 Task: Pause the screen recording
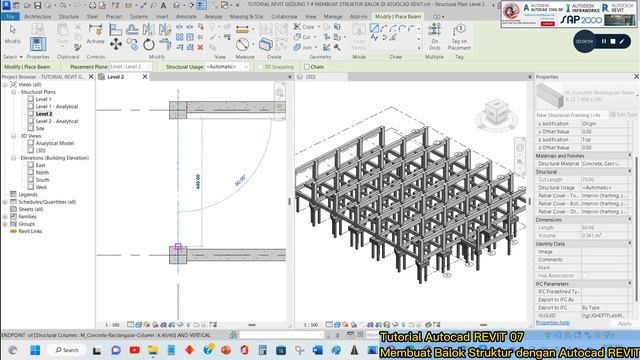tap(604, 41)
